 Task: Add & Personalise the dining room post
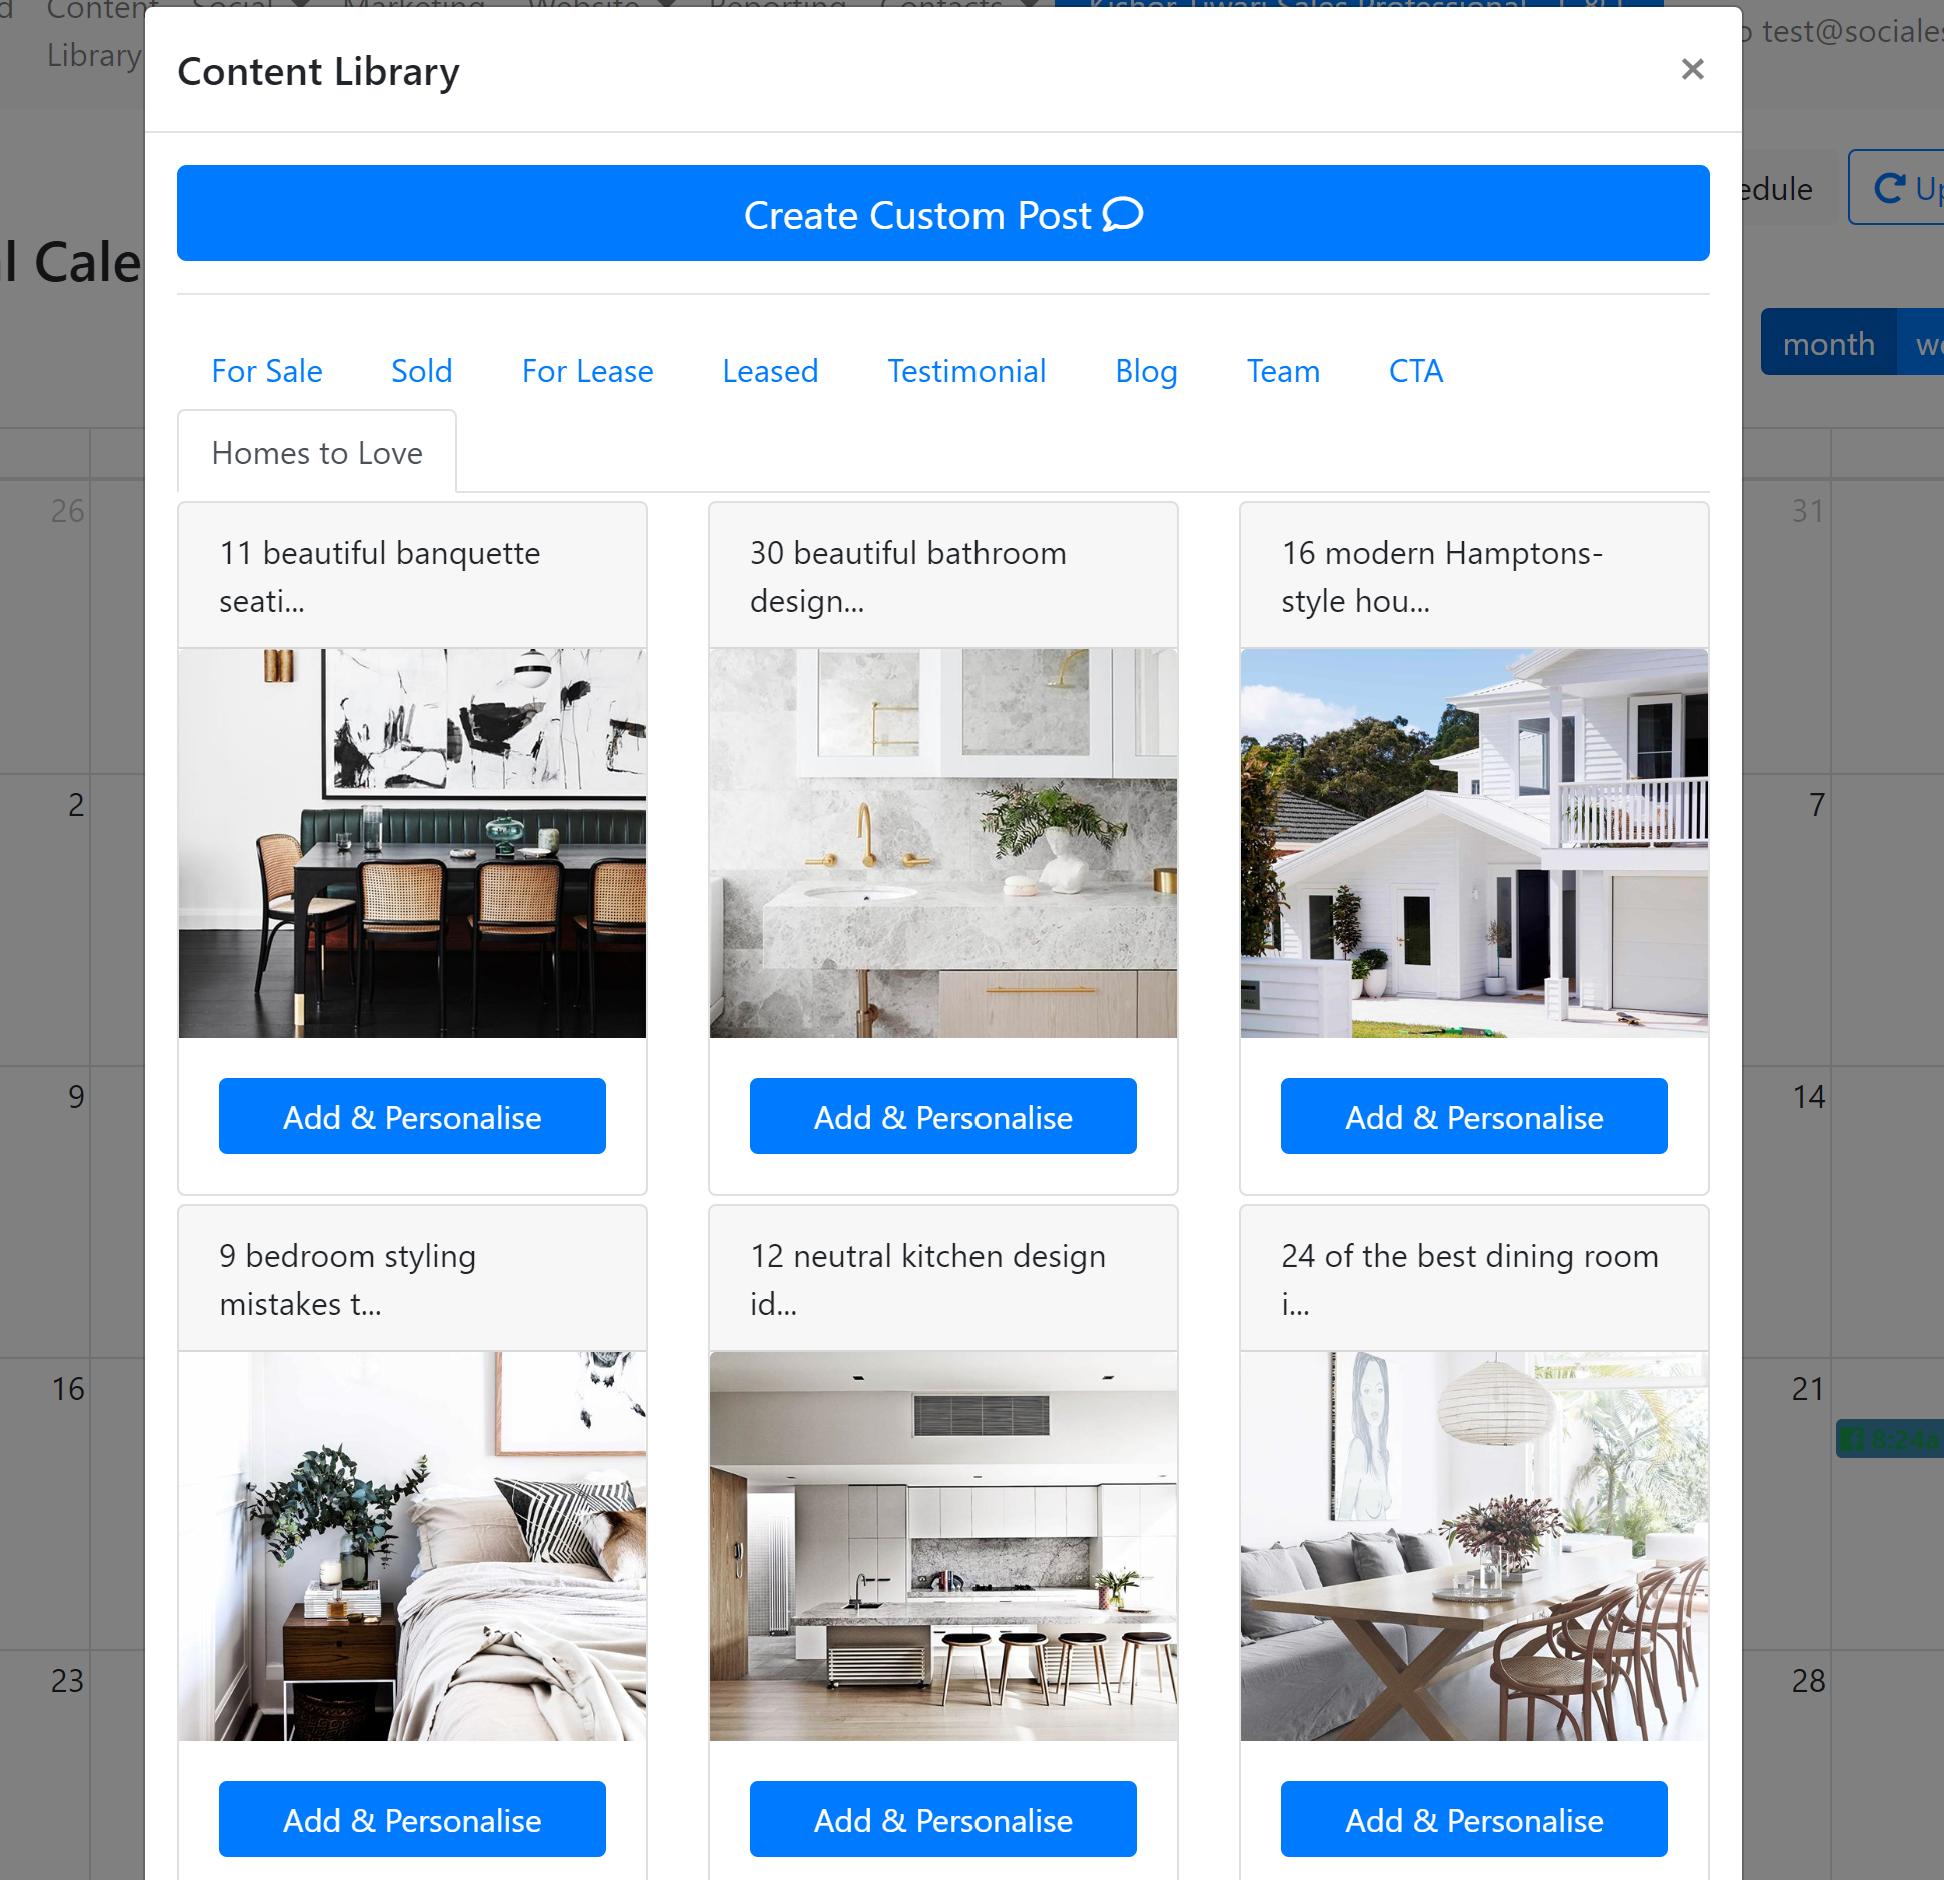click(1473, 1819)
